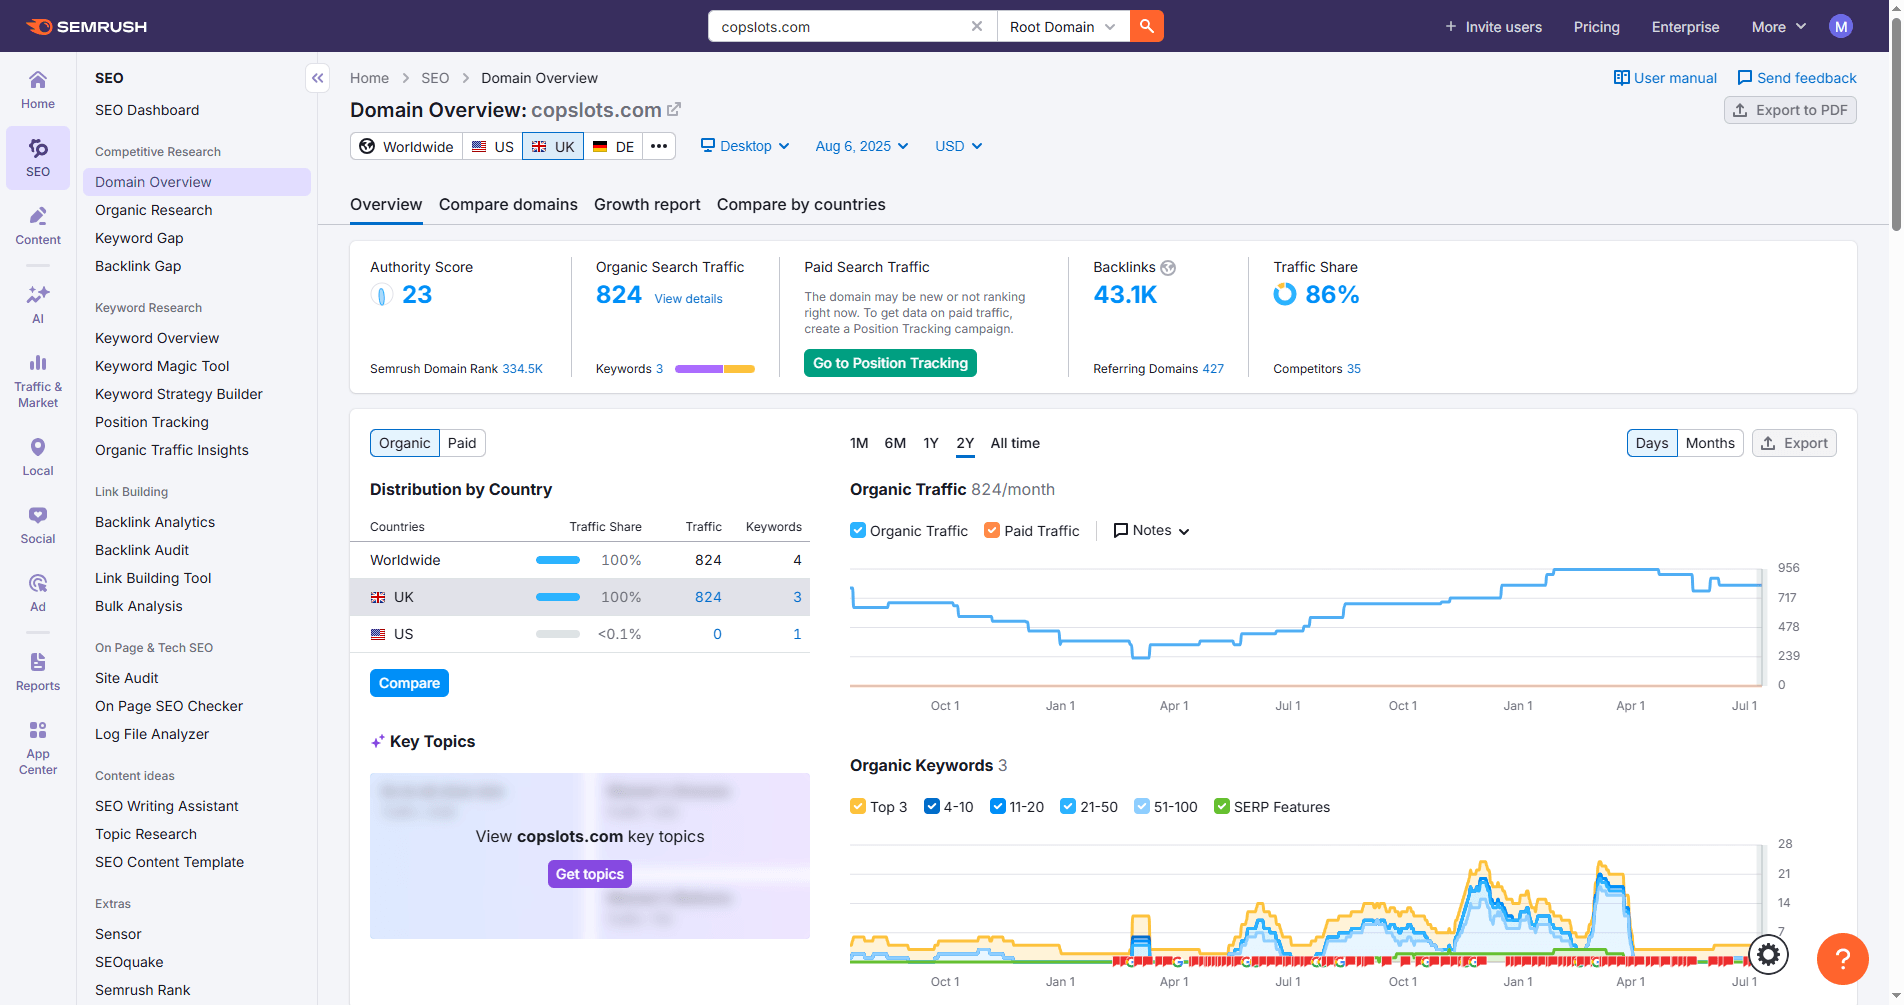
Task: Select the All time range
Action: pos(1015,443)
